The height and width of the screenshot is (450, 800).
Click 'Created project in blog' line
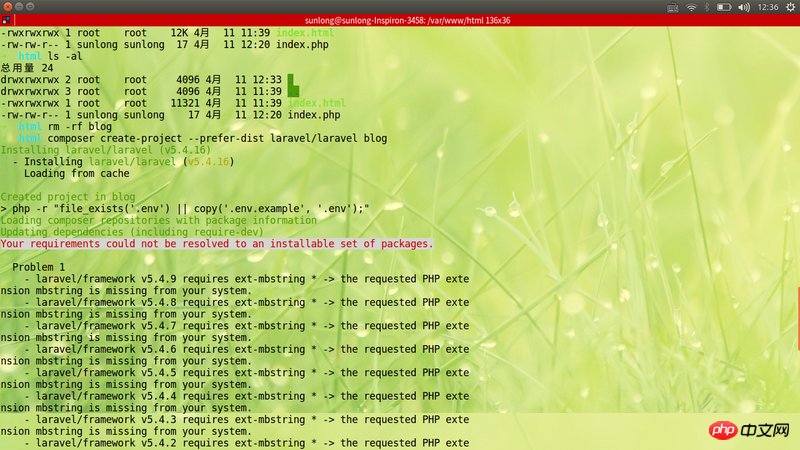(68, 197)
